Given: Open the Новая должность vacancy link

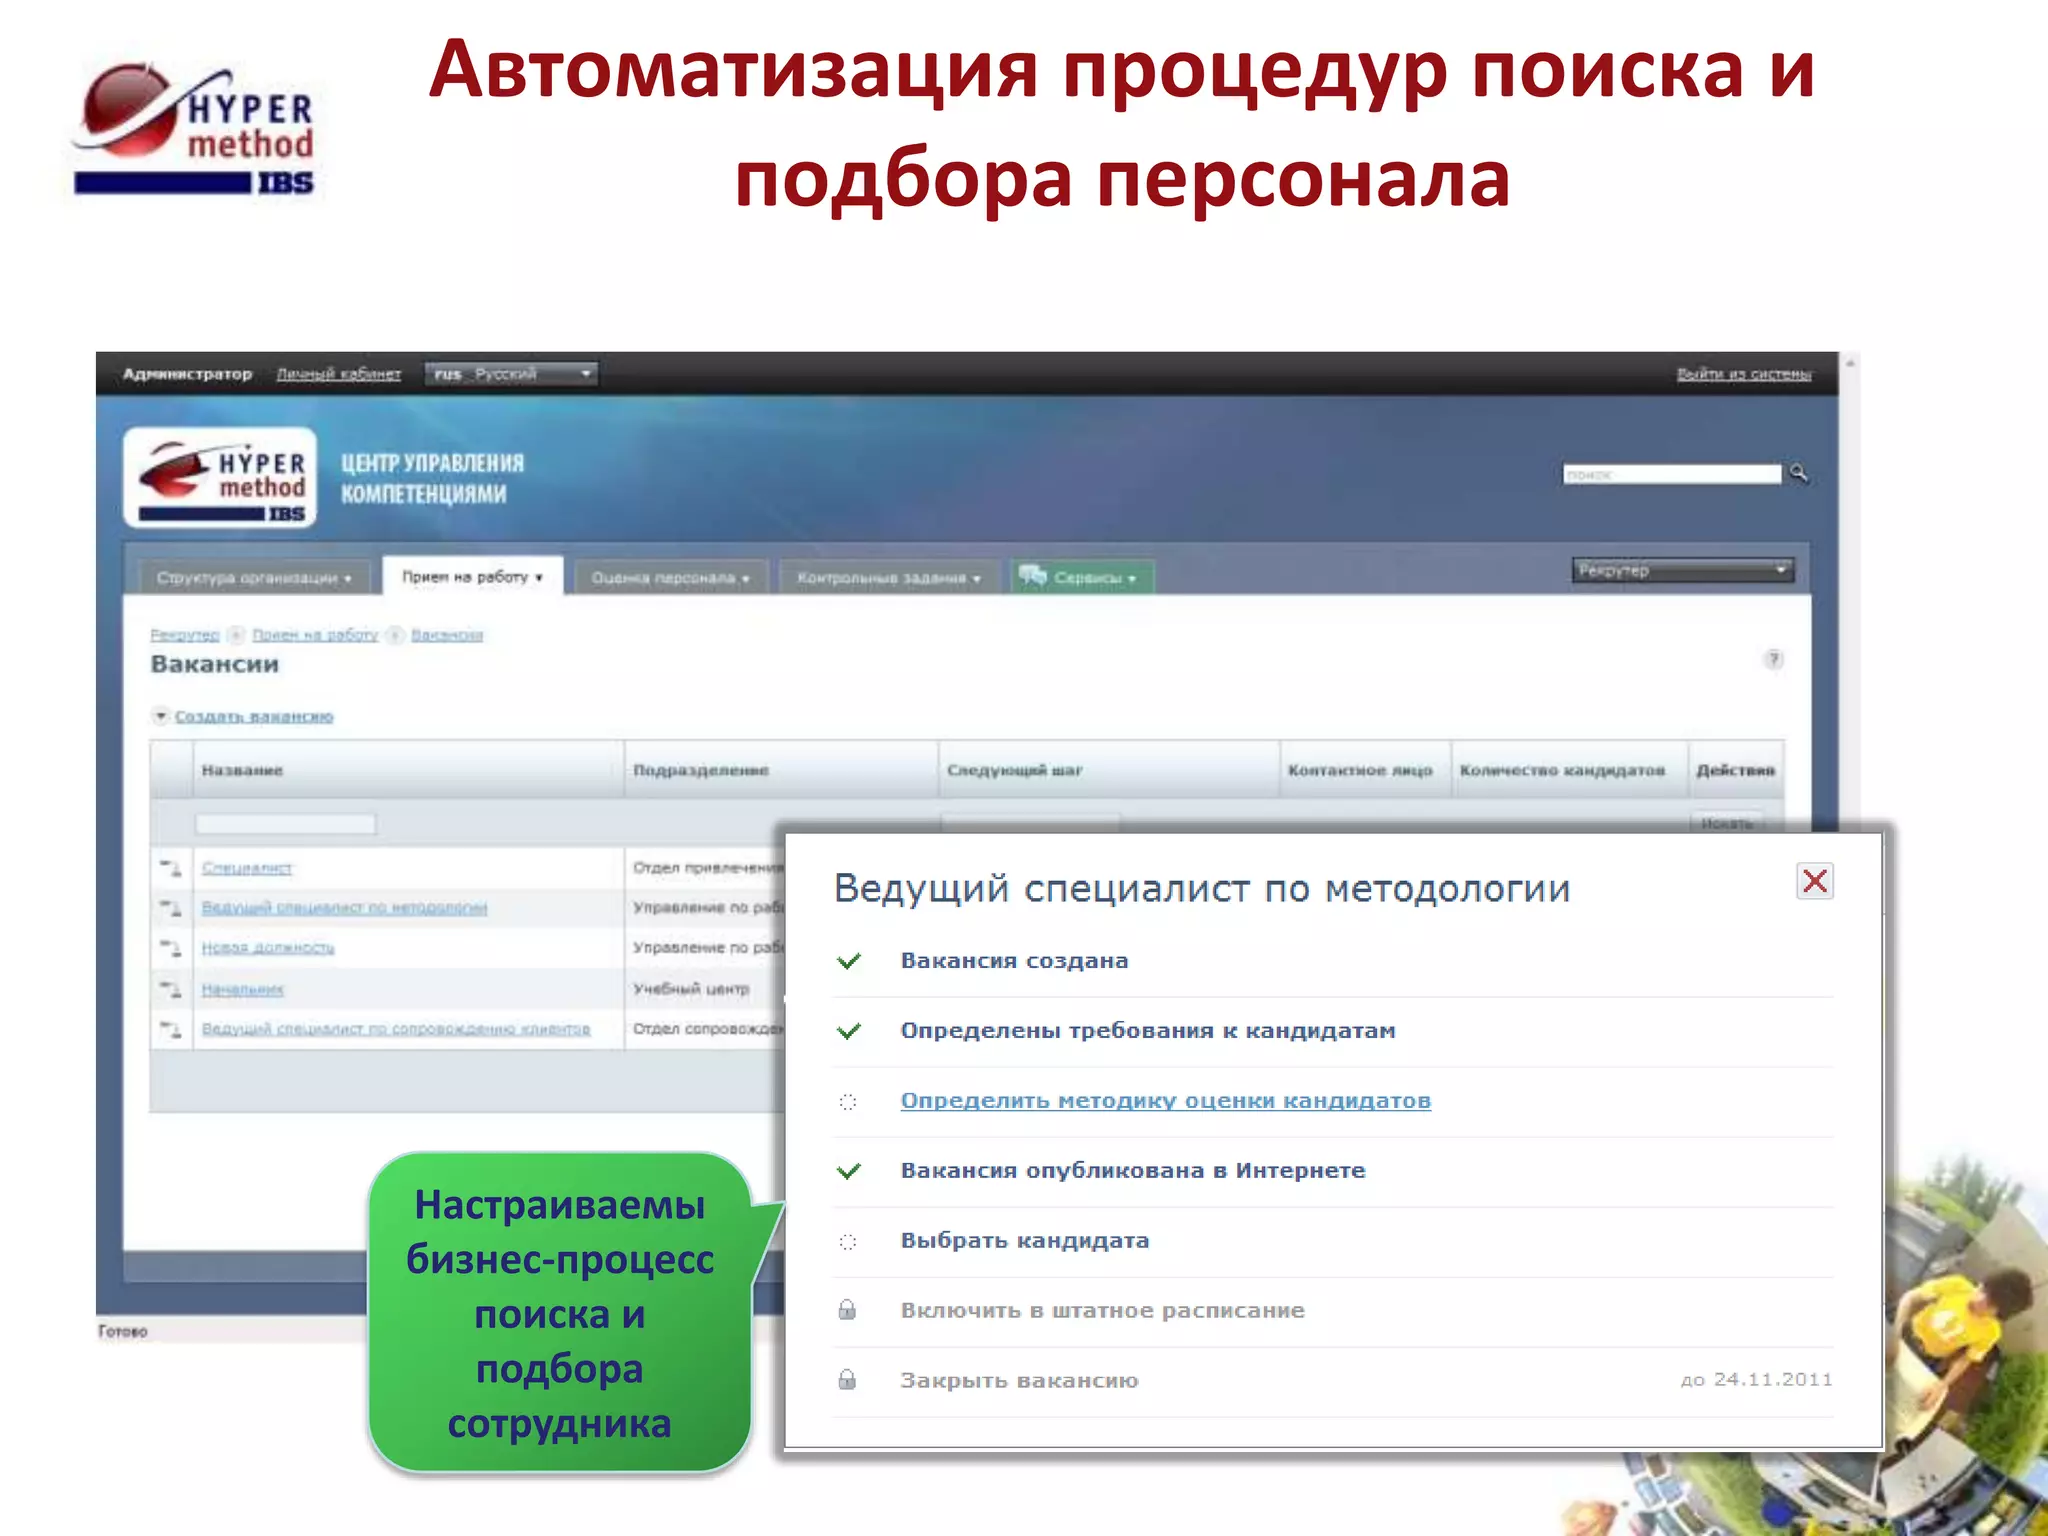Looking at the screenshot, I should [268, 948].
